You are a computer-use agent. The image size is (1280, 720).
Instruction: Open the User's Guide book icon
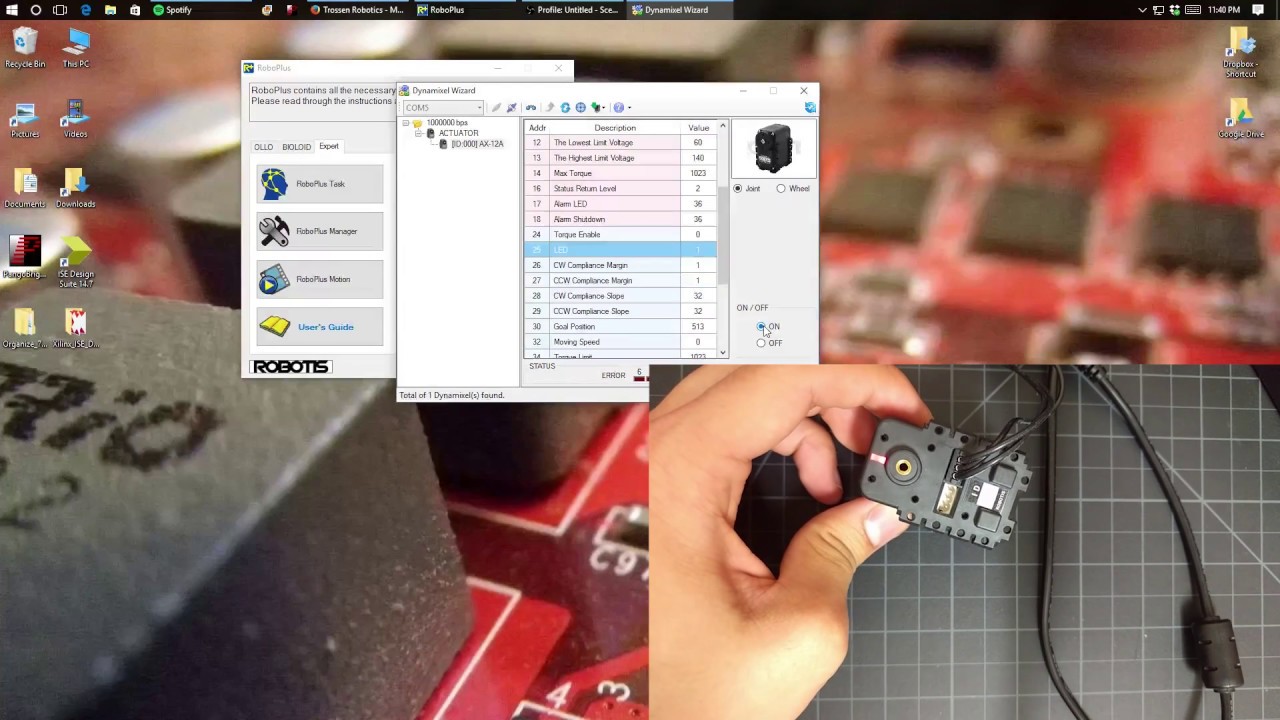coord(274,327)
